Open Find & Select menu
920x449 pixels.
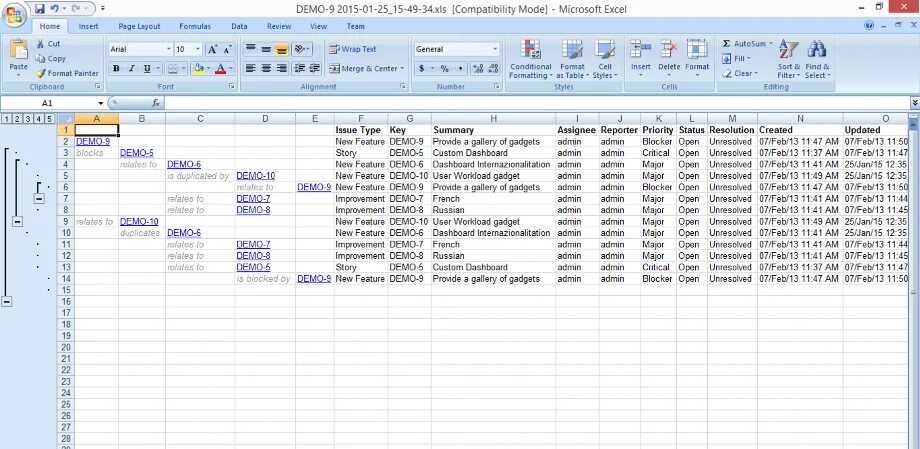pyautogui.click(x=817, y=59)
